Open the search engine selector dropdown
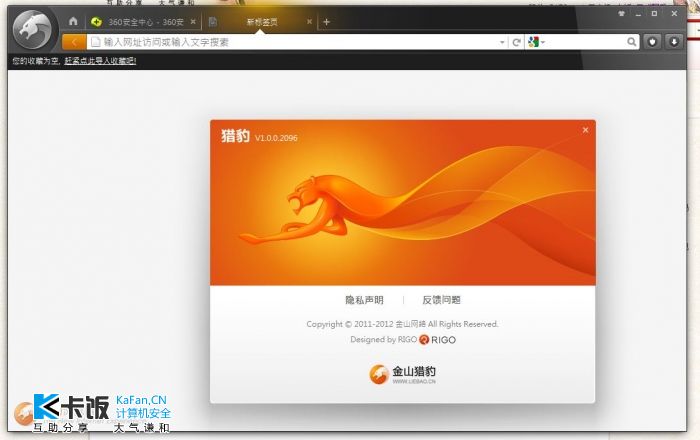700x440 pixels. tap(536, 42)
